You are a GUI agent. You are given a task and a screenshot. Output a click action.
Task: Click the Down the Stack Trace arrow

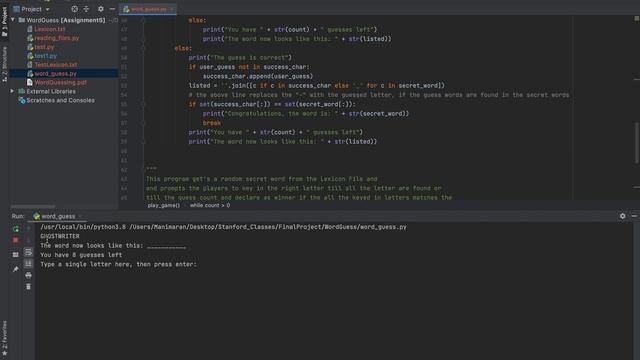click(x=28, y=240)
